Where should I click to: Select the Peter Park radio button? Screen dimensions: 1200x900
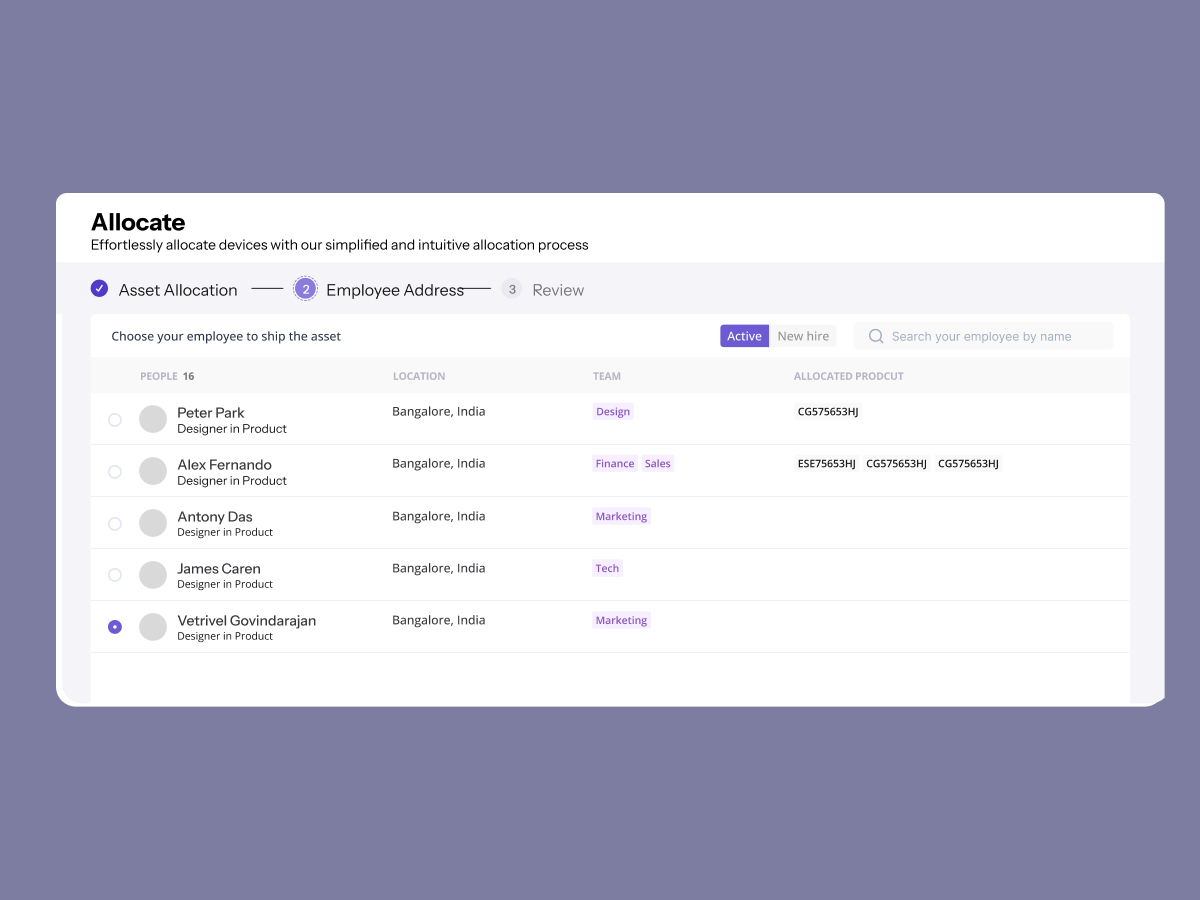click(x=115, y=420)
